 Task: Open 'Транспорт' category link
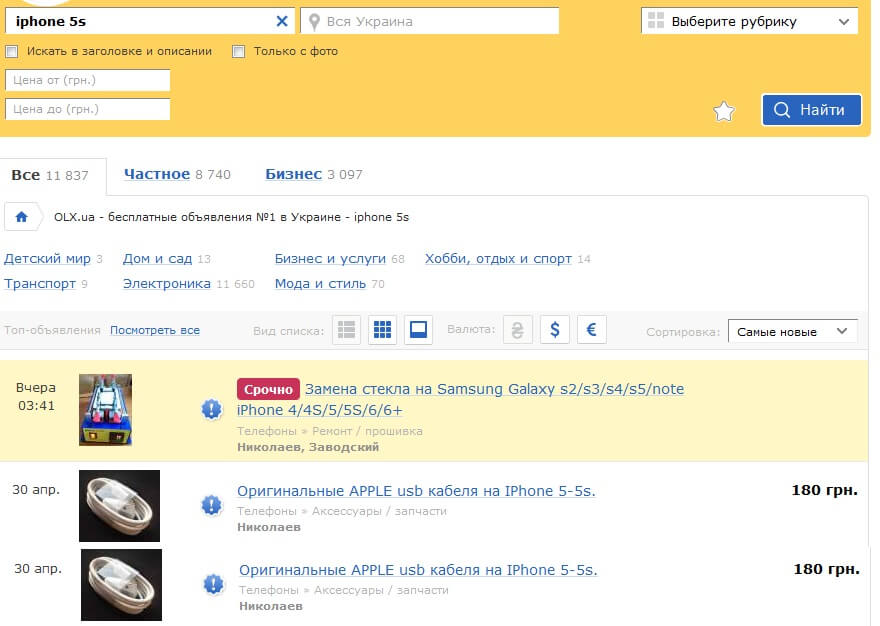pos(40,284)
